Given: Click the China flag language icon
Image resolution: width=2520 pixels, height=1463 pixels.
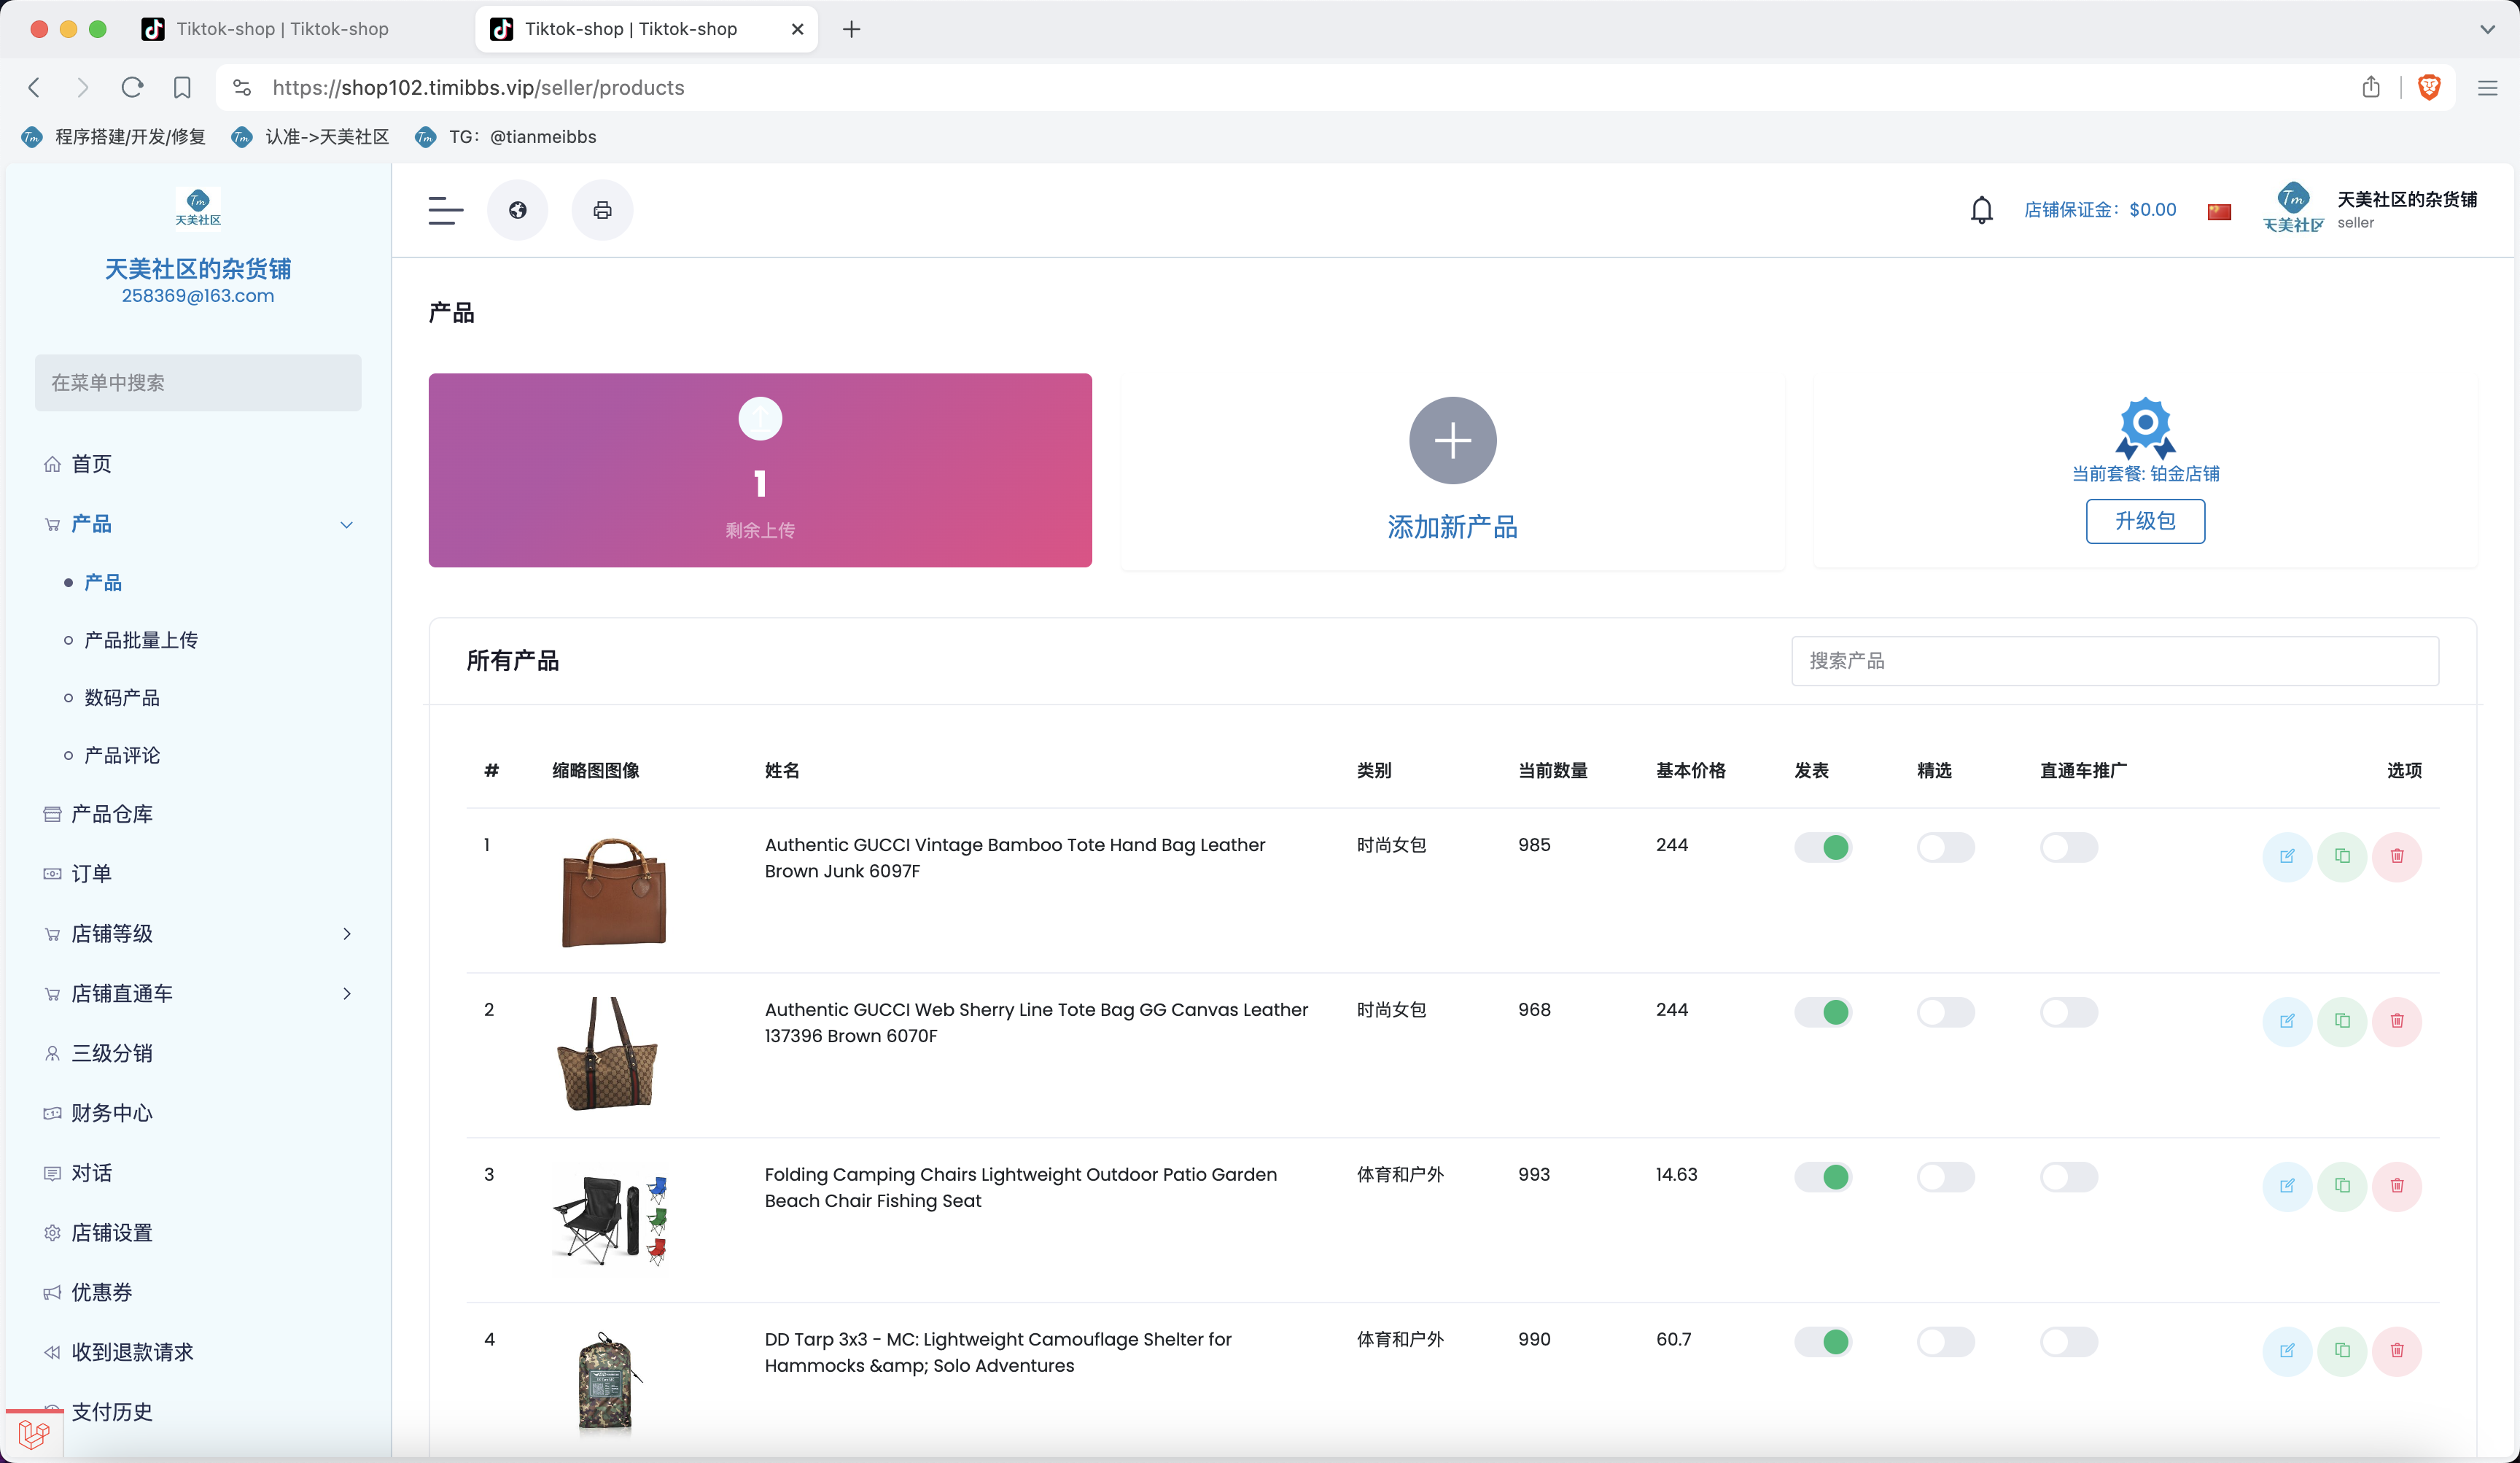Looking at the screenshot, I should coord(2219,211).
